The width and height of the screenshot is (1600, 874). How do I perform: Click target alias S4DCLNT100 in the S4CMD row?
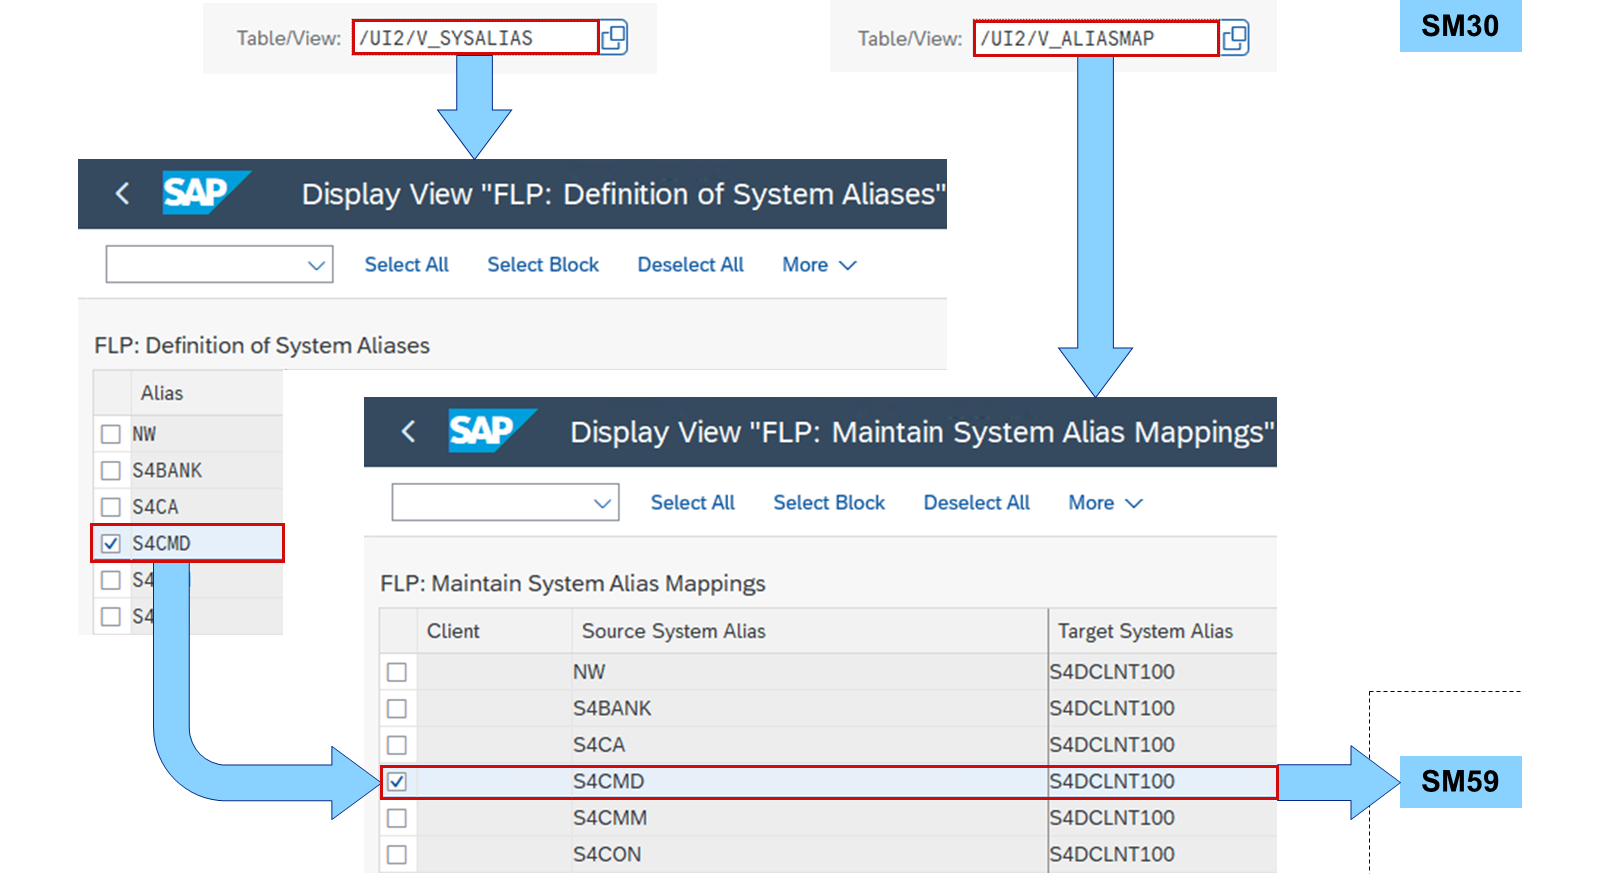[1112, 781]
